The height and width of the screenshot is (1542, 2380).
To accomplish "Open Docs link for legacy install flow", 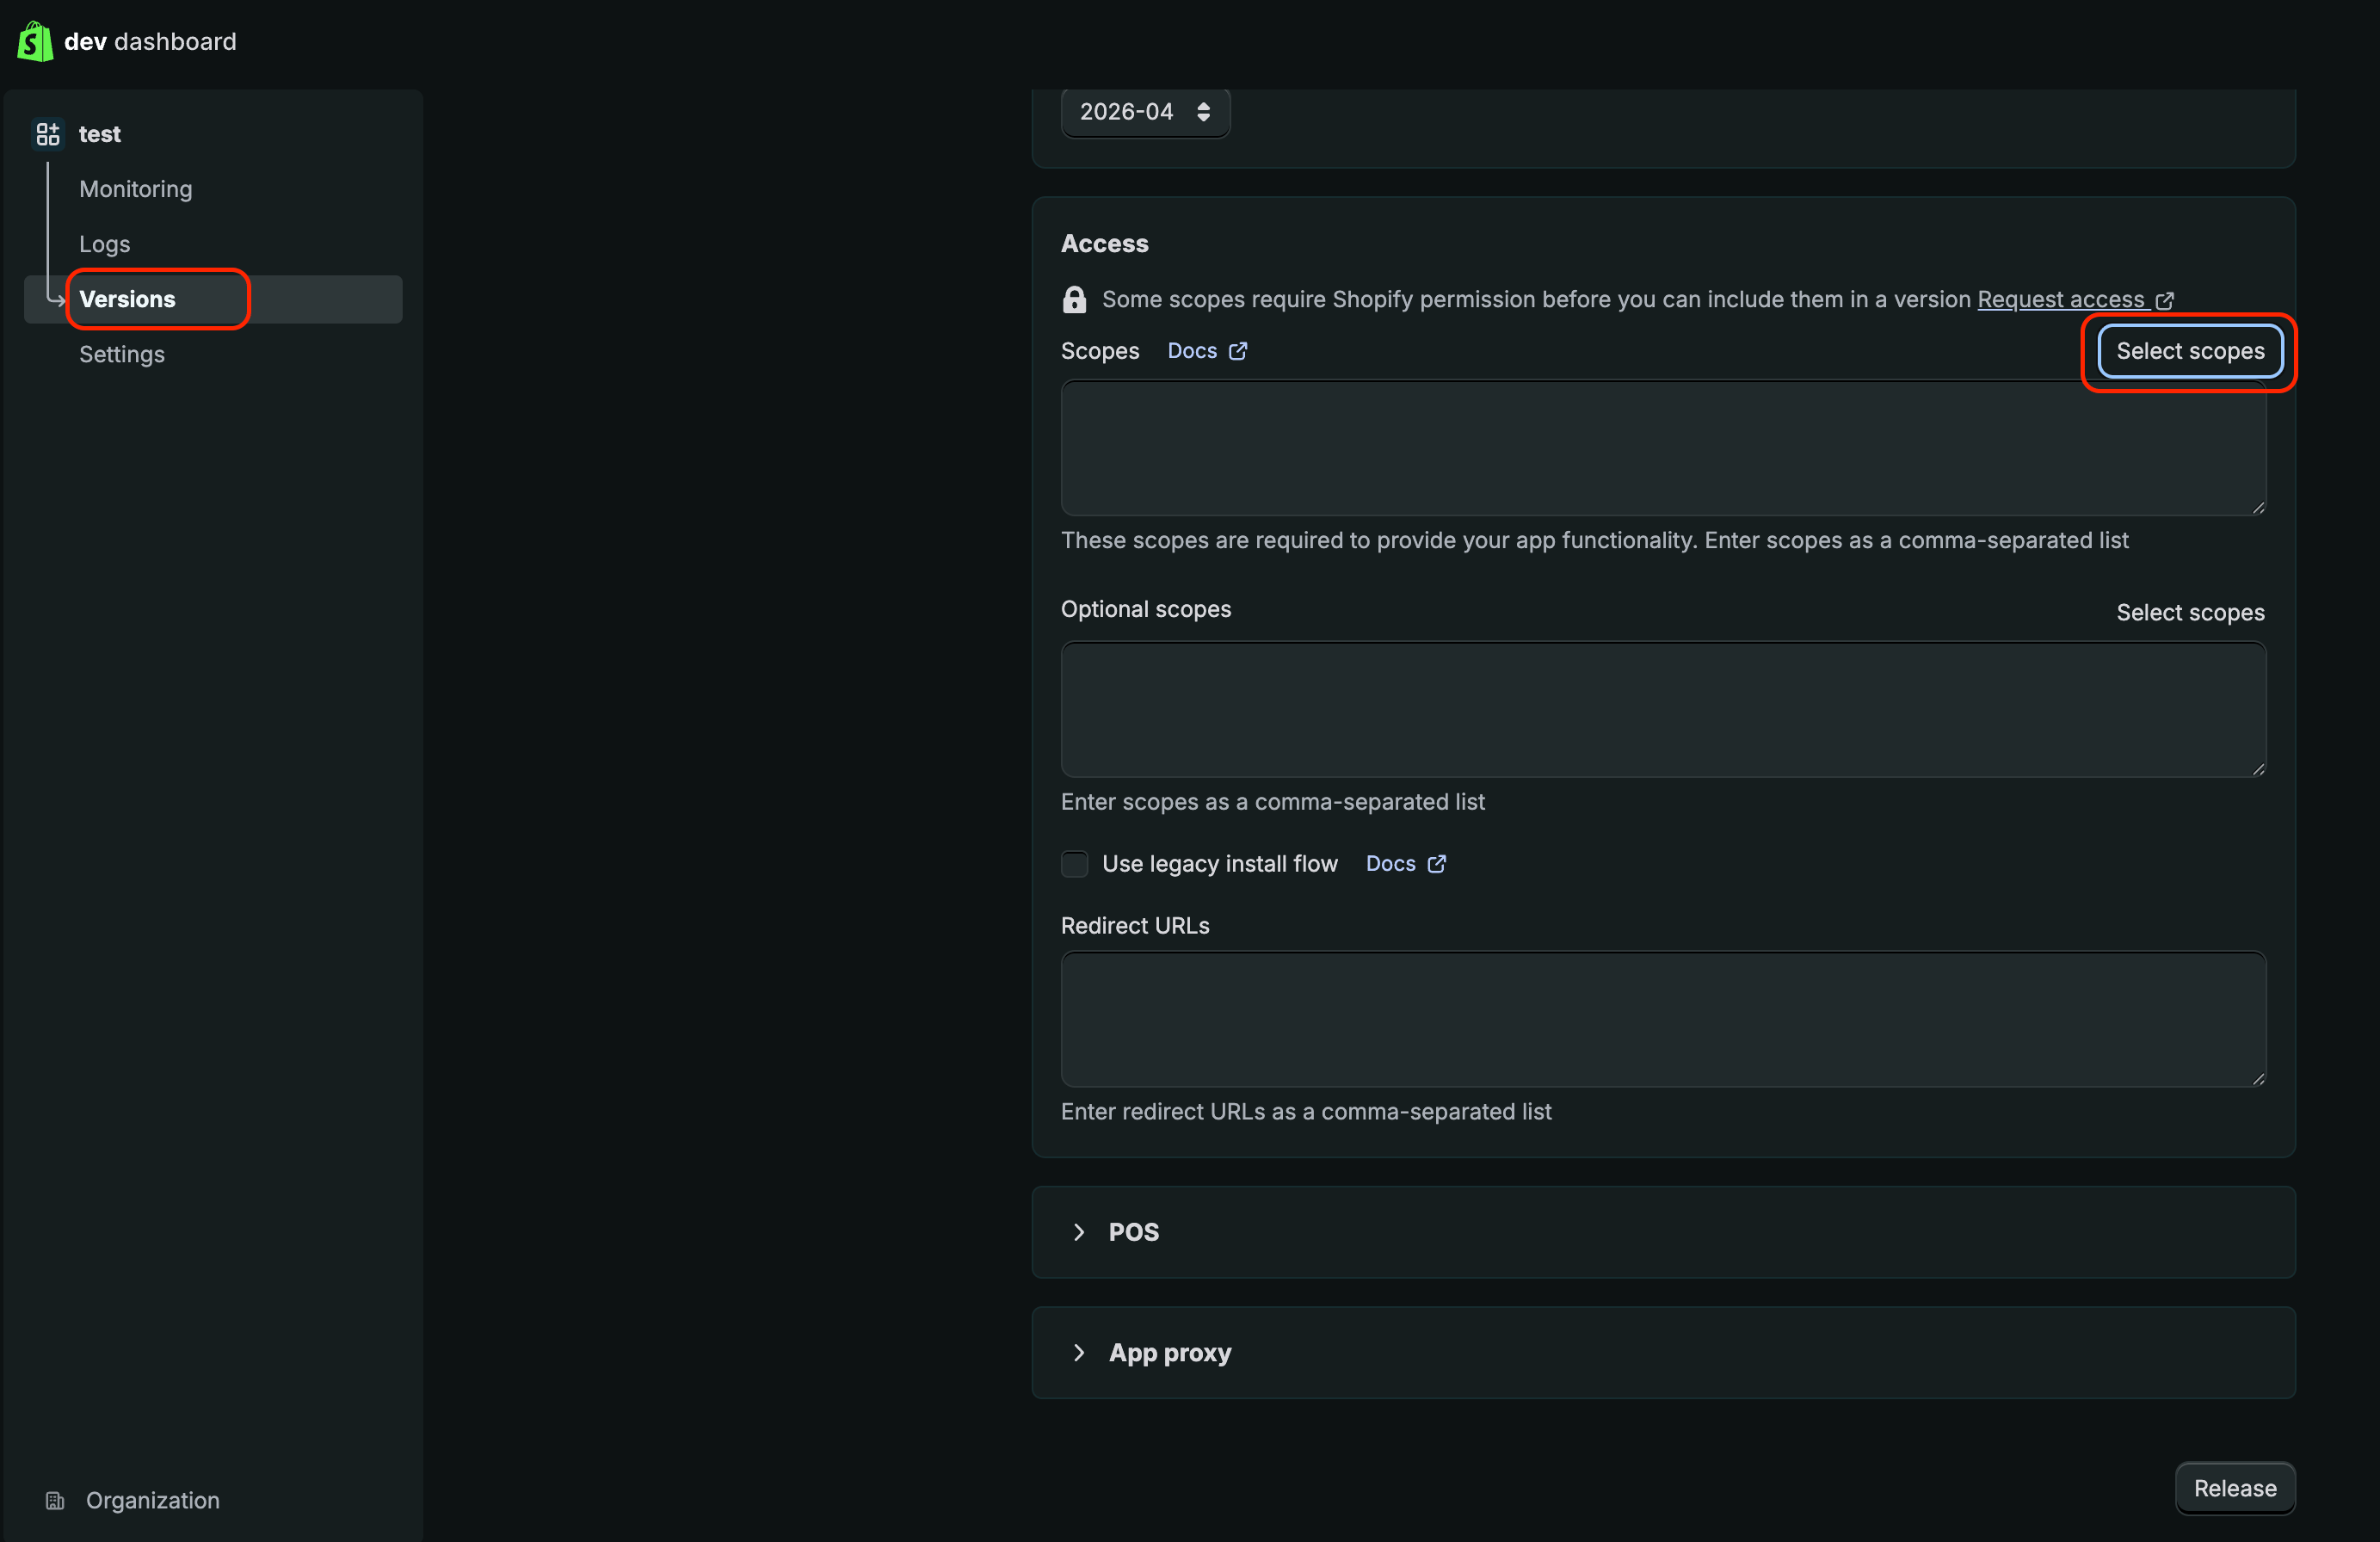I will [x=1391, y=864].
